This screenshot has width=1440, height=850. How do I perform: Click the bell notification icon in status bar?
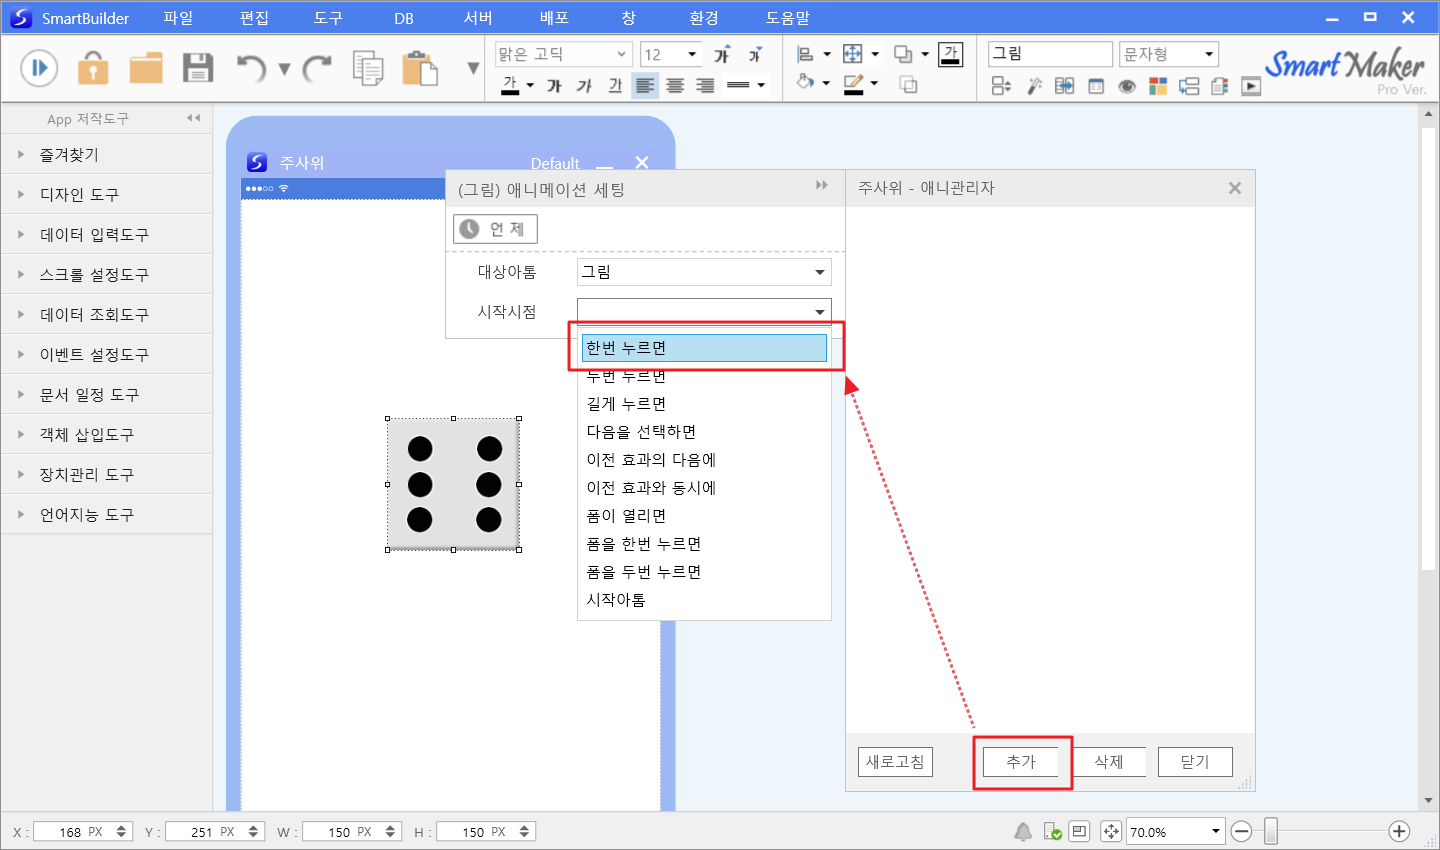coord(1023,831)
